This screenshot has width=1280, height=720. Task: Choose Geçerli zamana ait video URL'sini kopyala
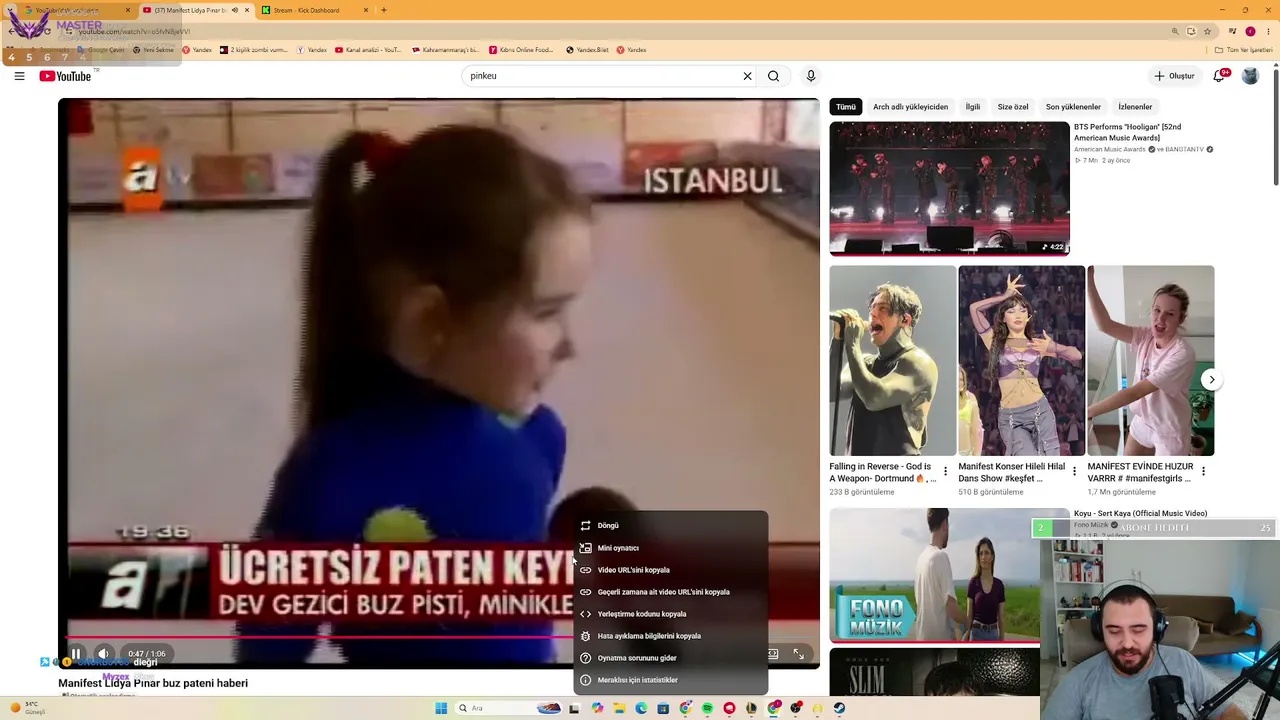click(x=671, y=592)
